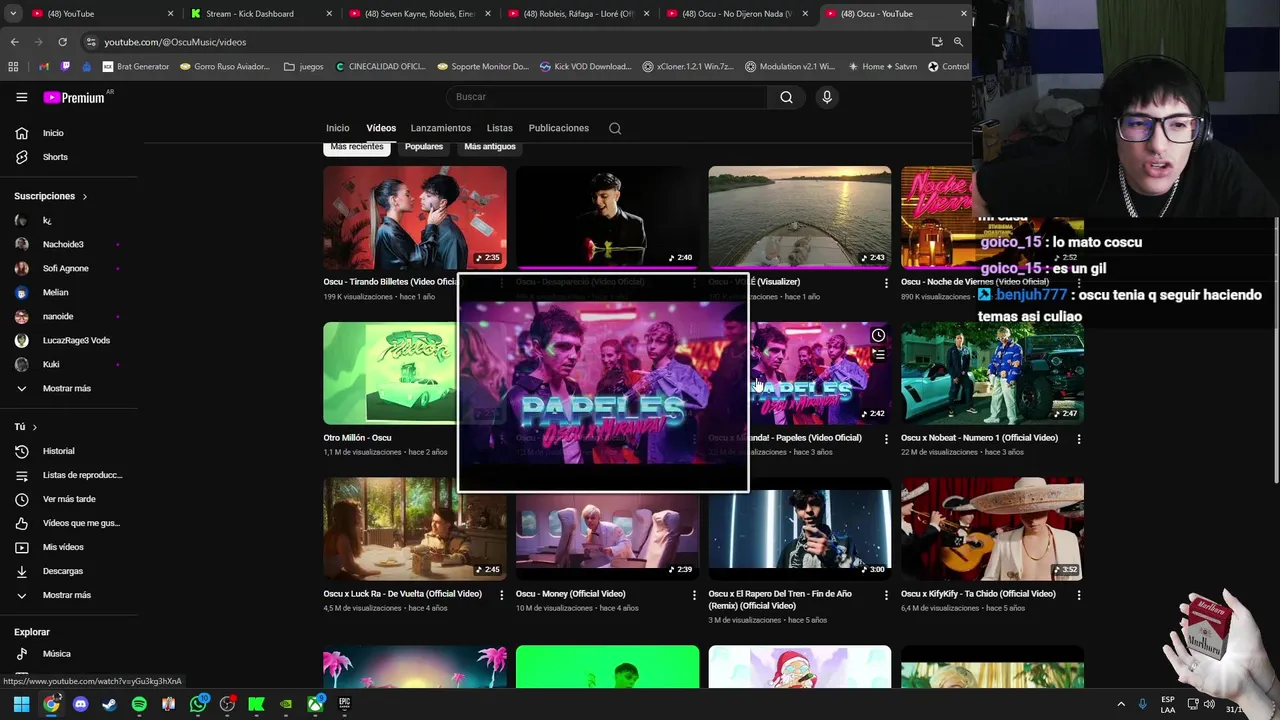Open OBS Studio from the taskbar
Screen dimensions: 1280x720
pyautogui.click(x=227, y=704)
